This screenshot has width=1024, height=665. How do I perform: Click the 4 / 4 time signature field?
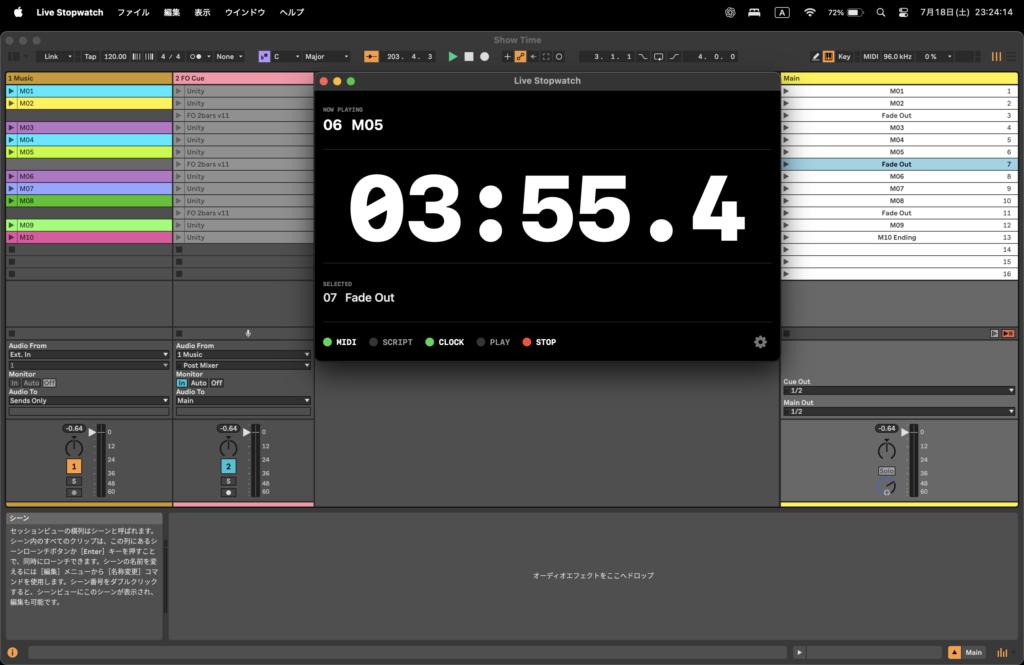tap(170, 57)
